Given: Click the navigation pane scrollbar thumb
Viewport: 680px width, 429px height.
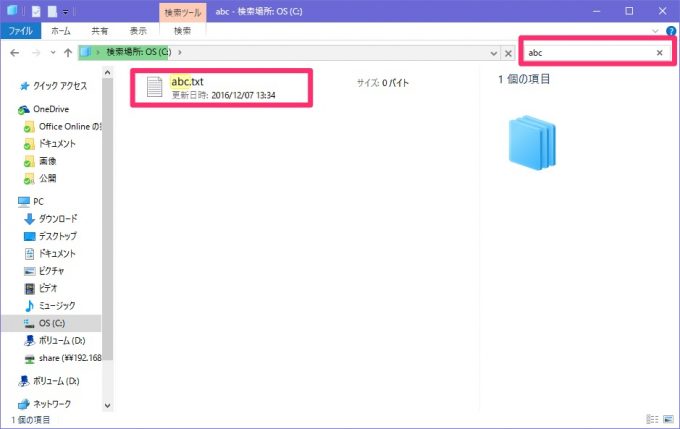Looking at the screenshot, I should pyautogui.click(x=108, y=219).
